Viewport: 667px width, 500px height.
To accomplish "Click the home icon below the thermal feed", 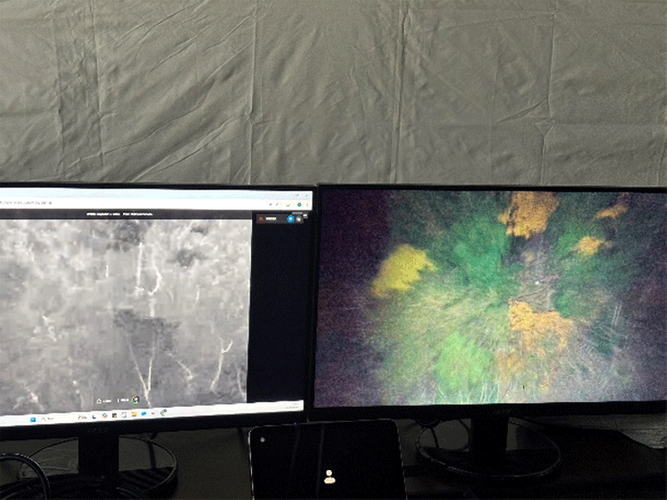I will tap(99, 401).
